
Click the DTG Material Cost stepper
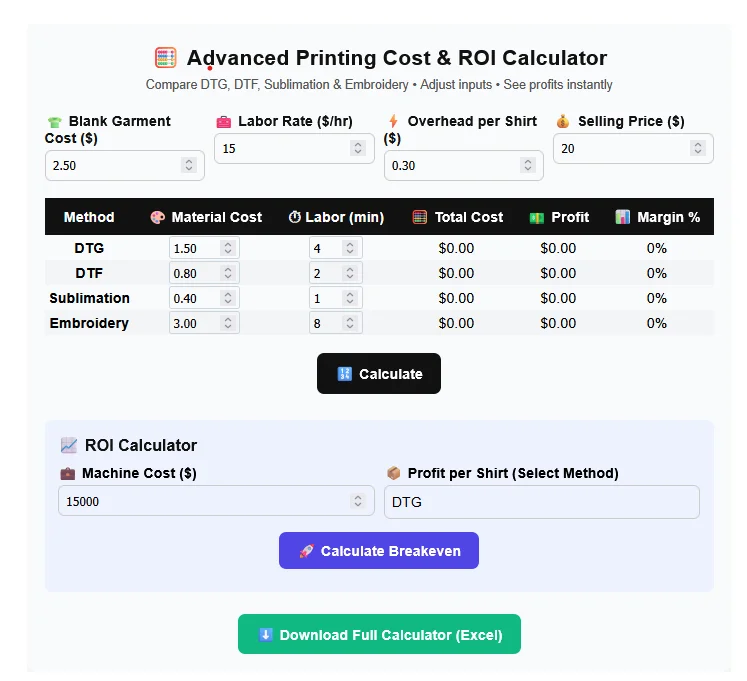(x=228, y=248)
